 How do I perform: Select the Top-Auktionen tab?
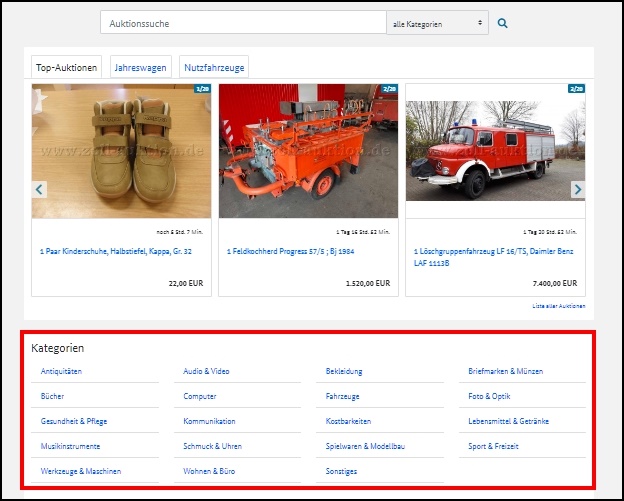coord(66,67)
